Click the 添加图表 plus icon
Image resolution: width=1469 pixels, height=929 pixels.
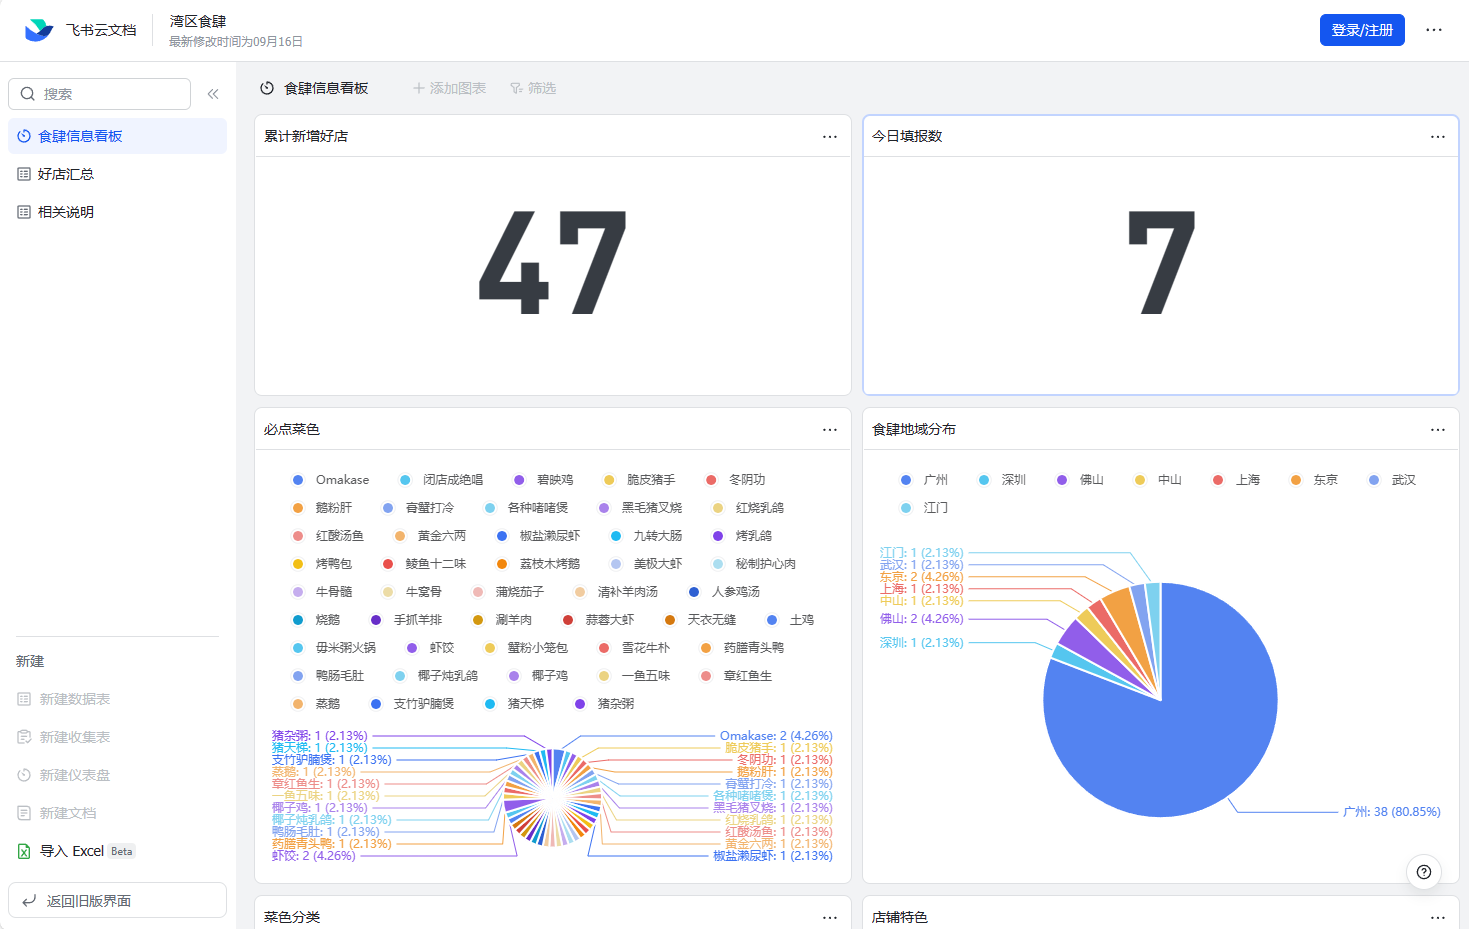419,88
